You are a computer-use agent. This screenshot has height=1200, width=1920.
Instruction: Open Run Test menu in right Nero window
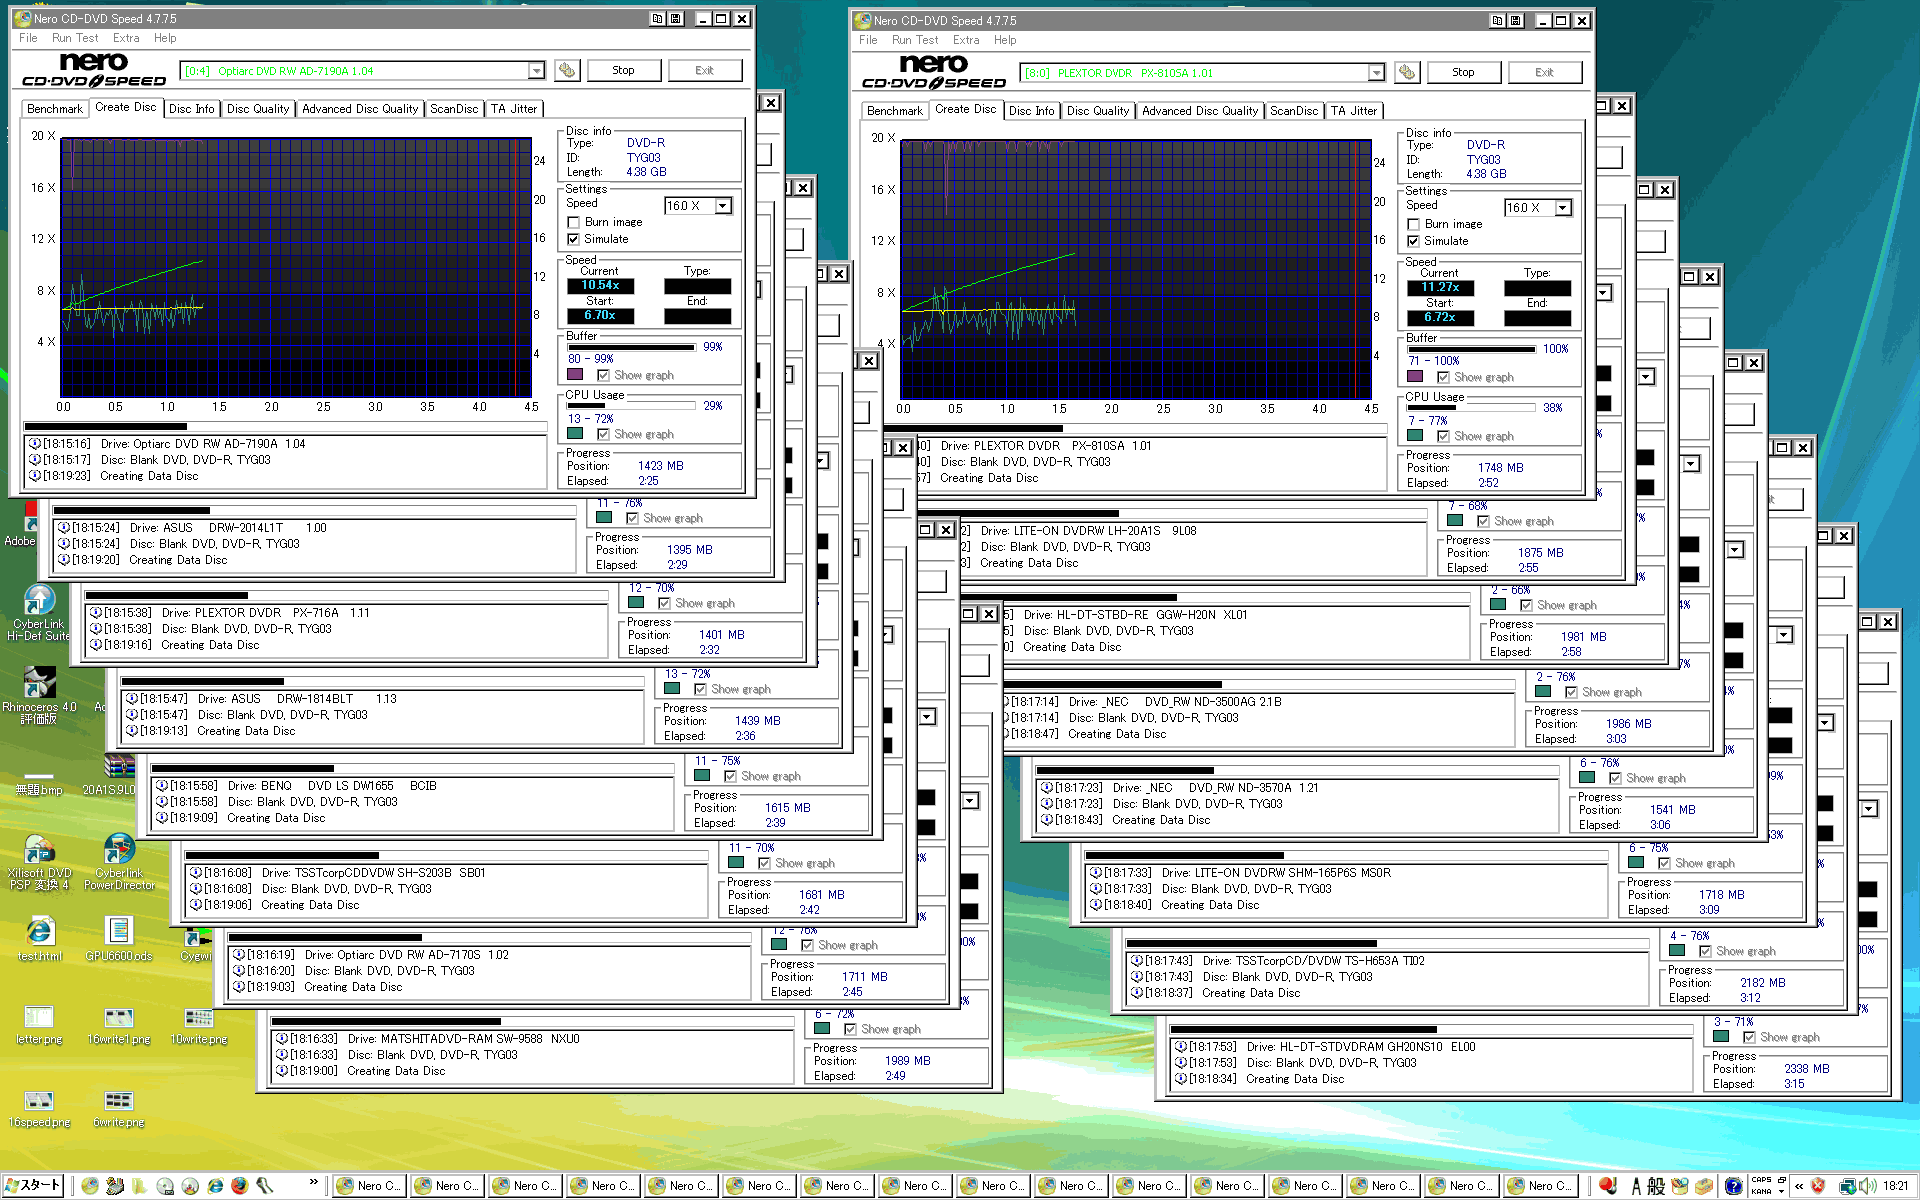click(x=914, y=40)
